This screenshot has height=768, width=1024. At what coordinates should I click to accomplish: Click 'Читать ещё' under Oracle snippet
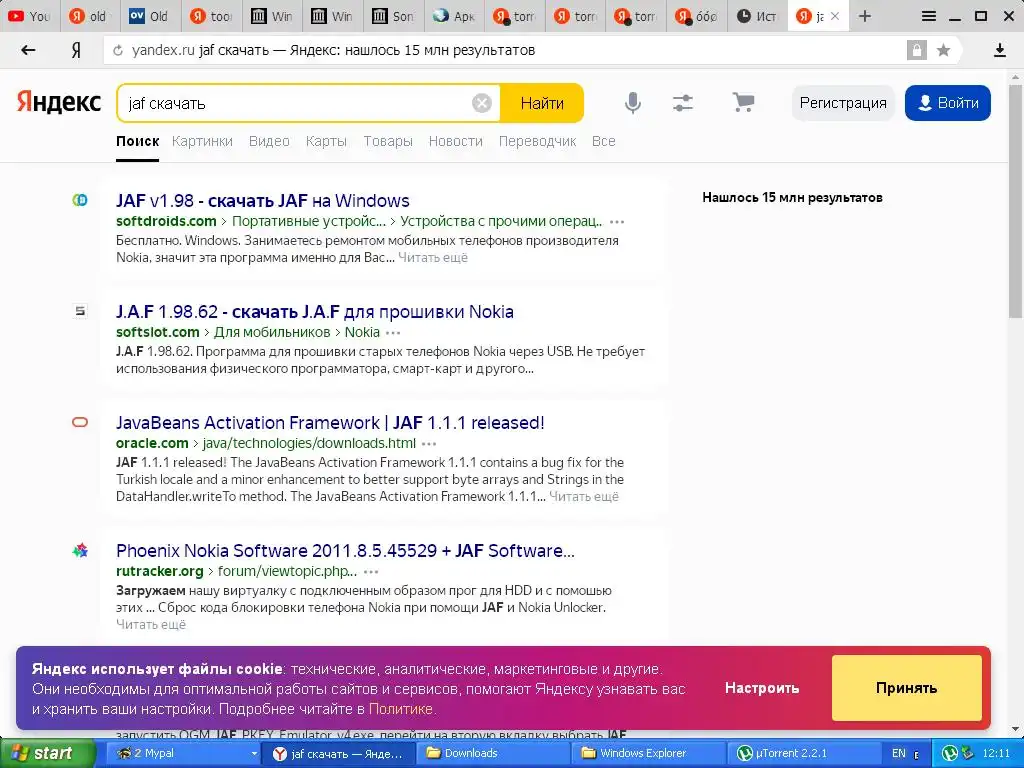(x=584, y=496)
